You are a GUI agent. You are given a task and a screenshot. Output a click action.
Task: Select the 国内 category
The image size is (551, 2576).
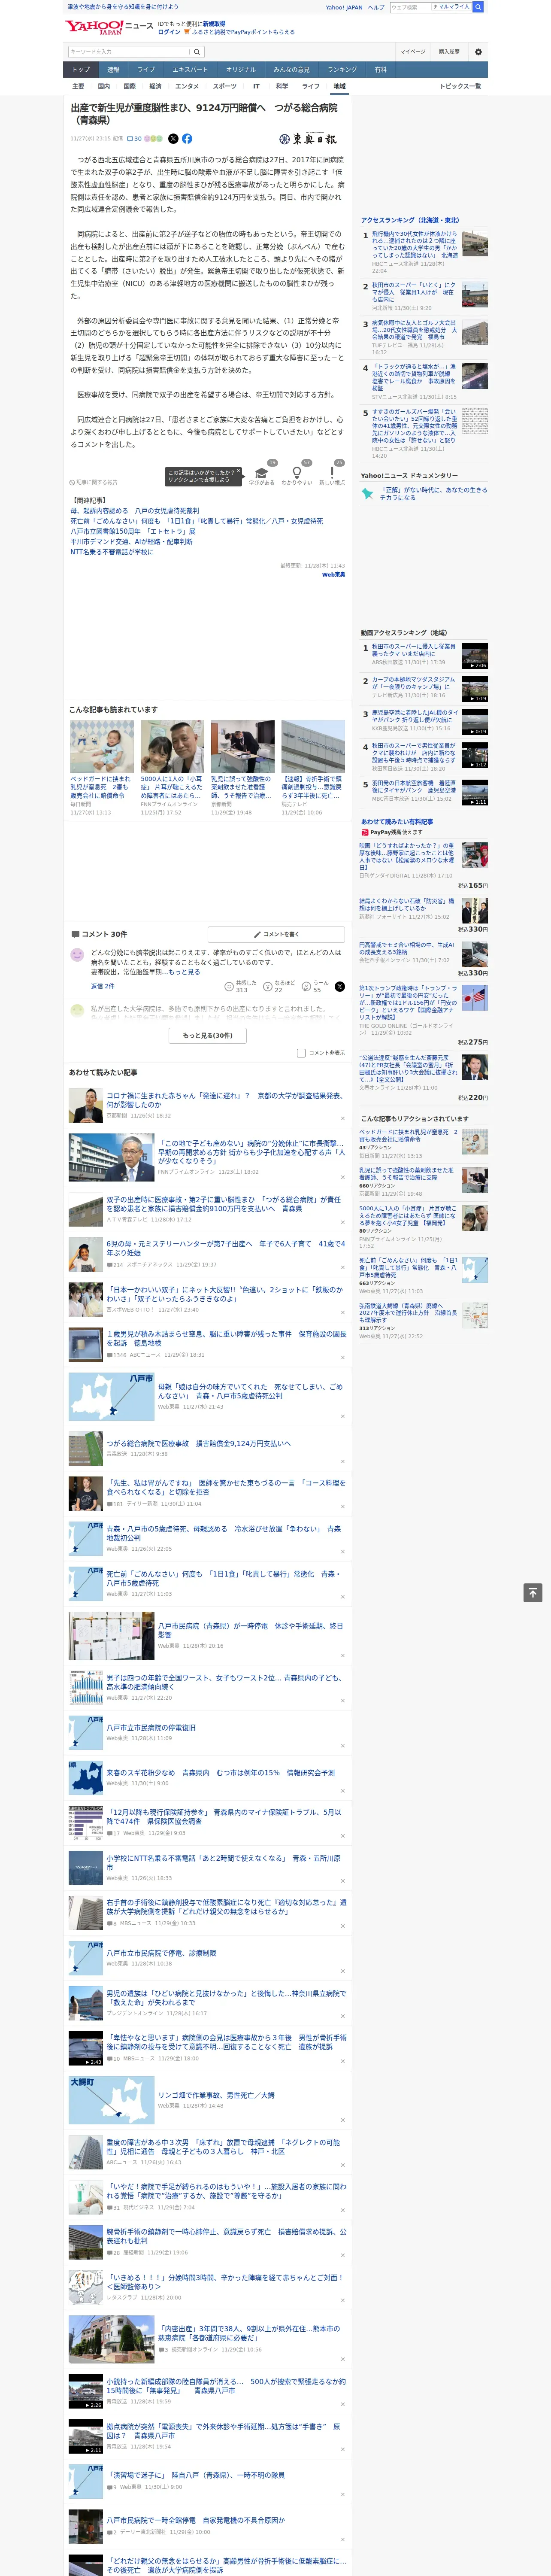point(104,86)
